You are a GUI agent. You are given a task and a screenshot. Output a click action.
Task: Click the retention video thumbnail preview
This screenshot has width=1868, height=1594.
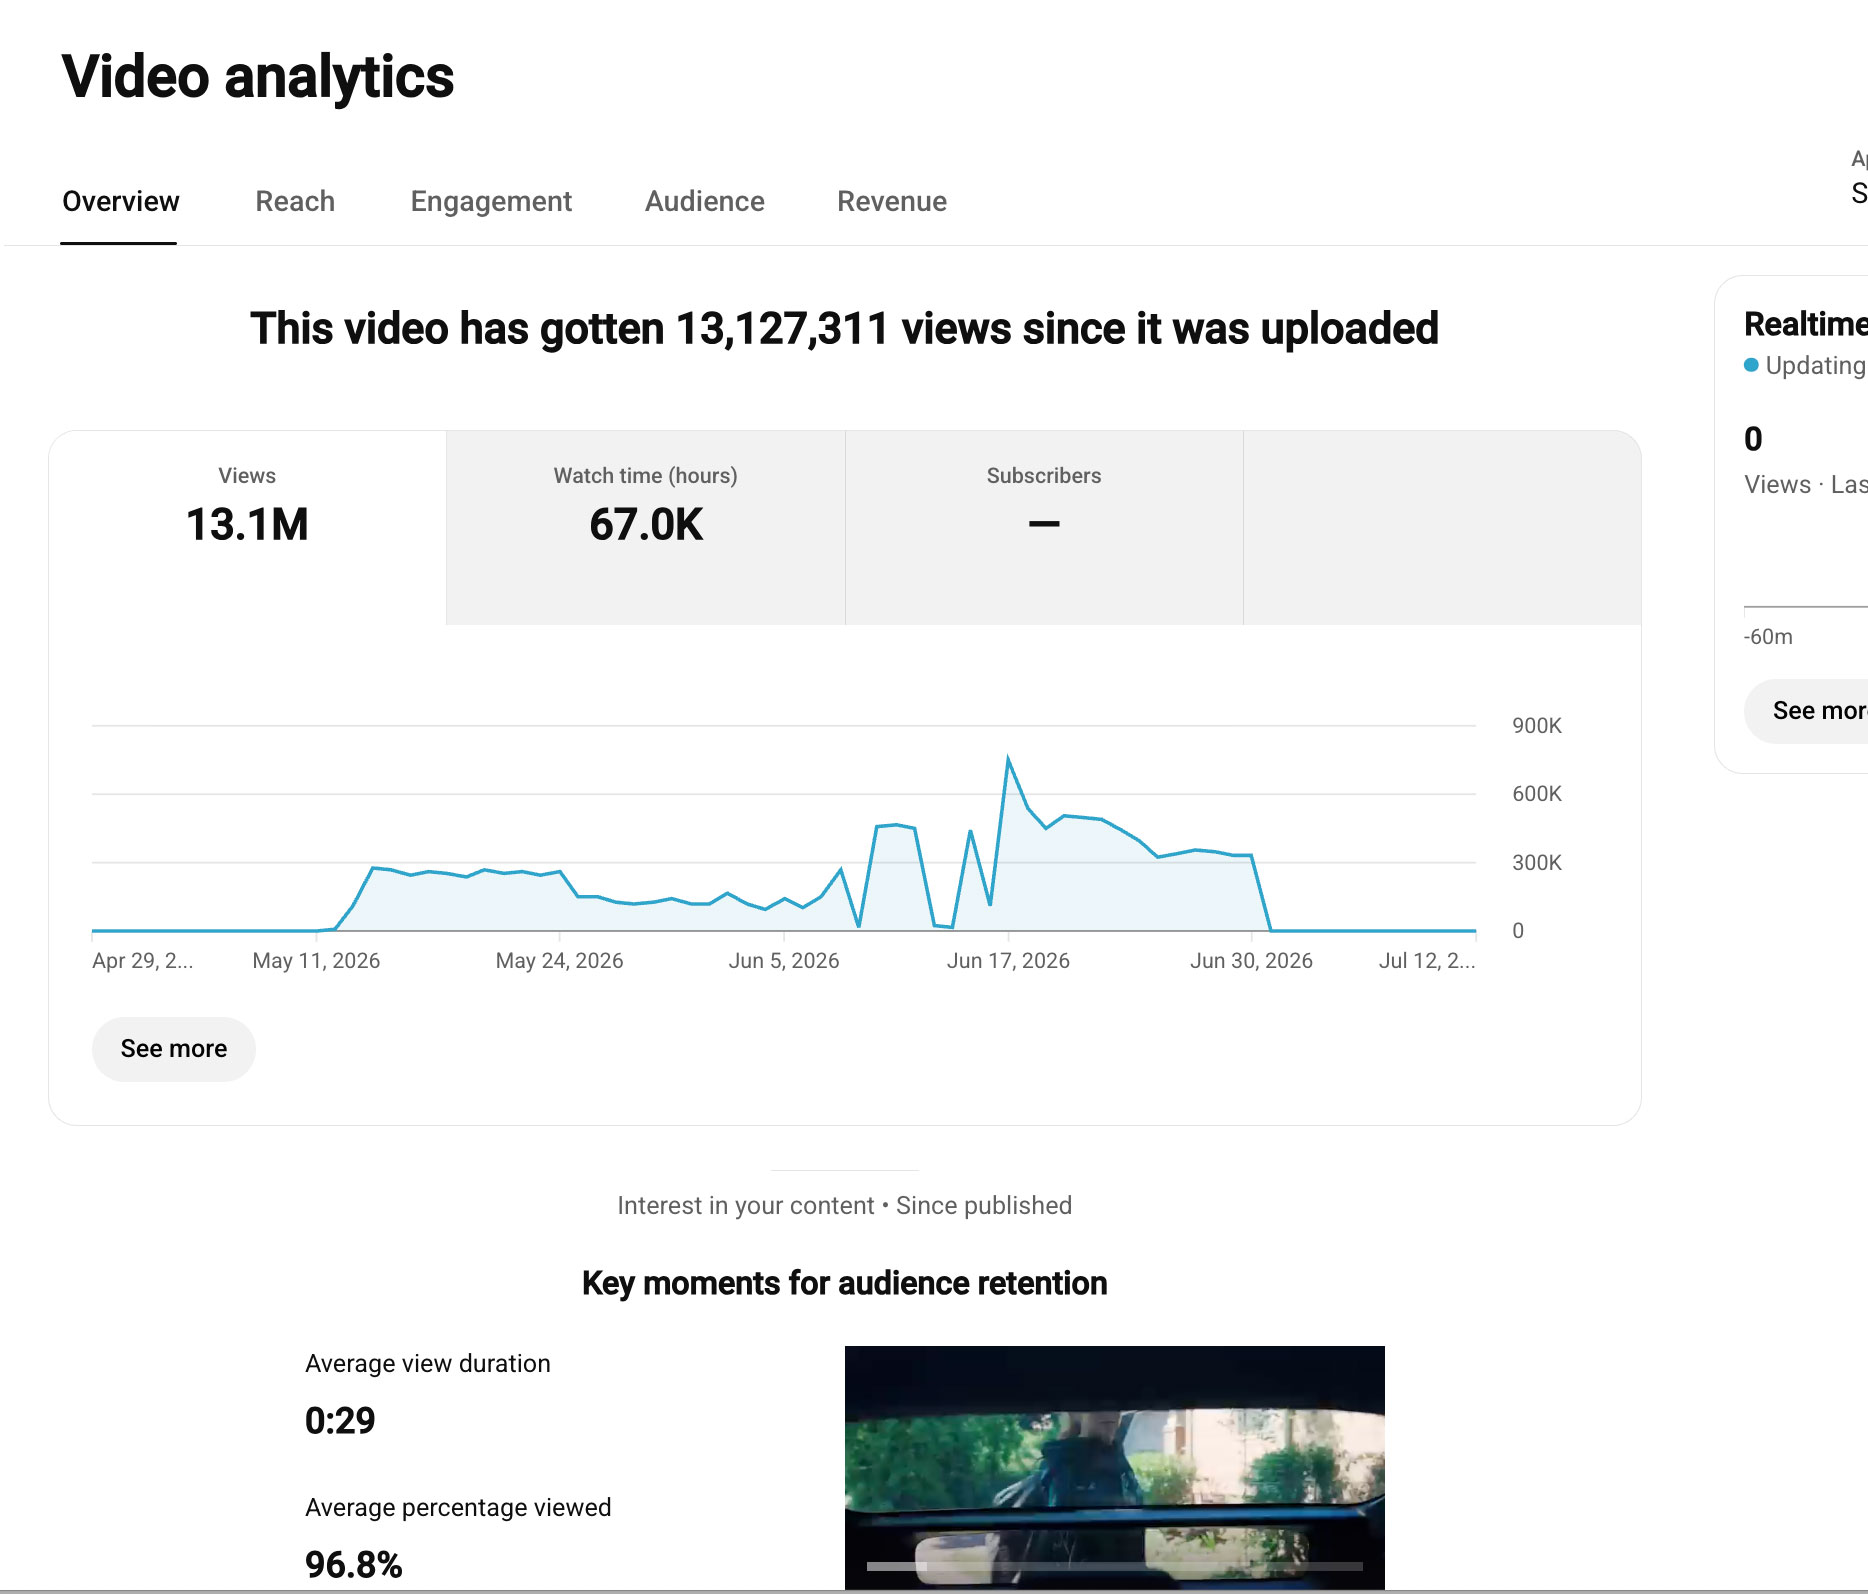point(1114,1466)
